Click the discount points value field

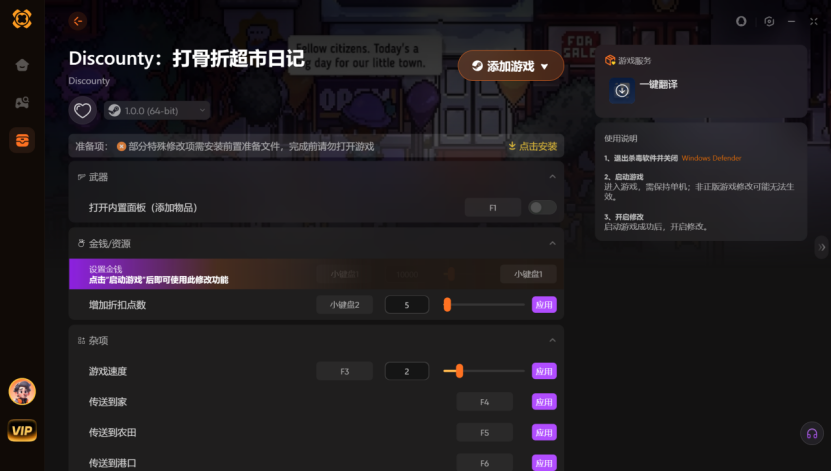click(406, 305)
